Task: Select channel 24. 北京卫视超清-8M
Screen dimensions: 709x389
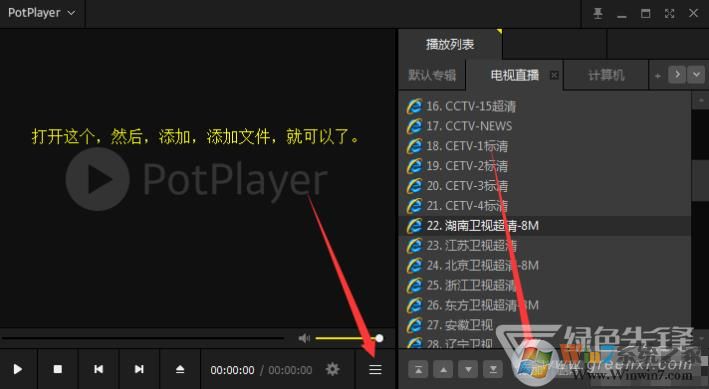Action: [545, 266]
